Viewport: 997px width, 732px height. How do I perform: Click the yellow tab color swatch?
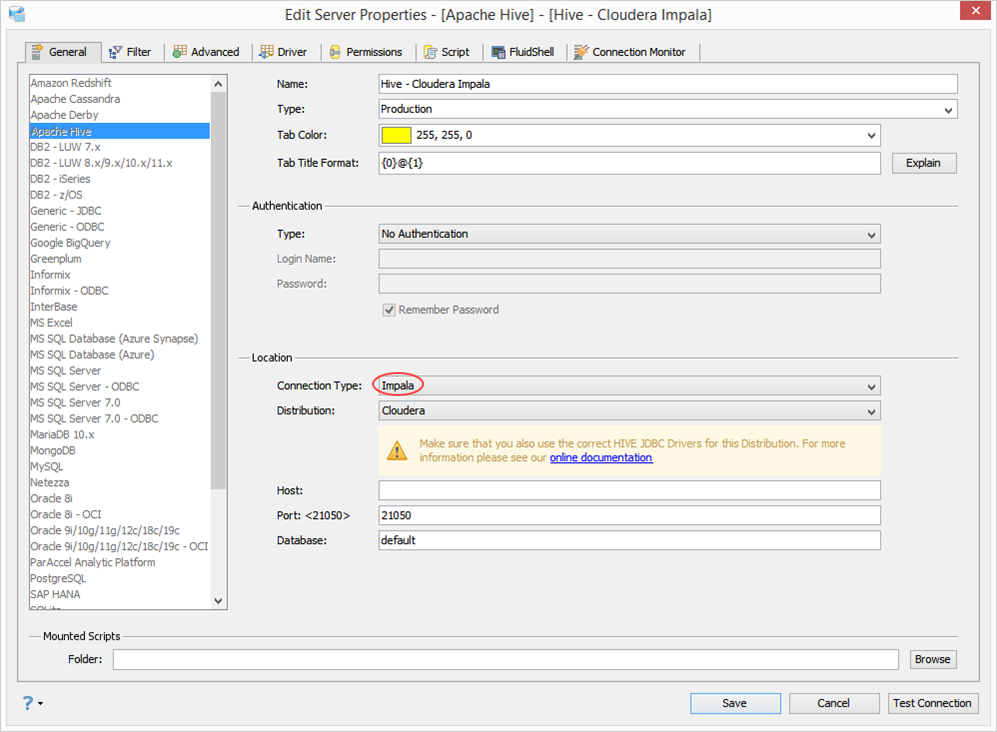coord(396,135)
